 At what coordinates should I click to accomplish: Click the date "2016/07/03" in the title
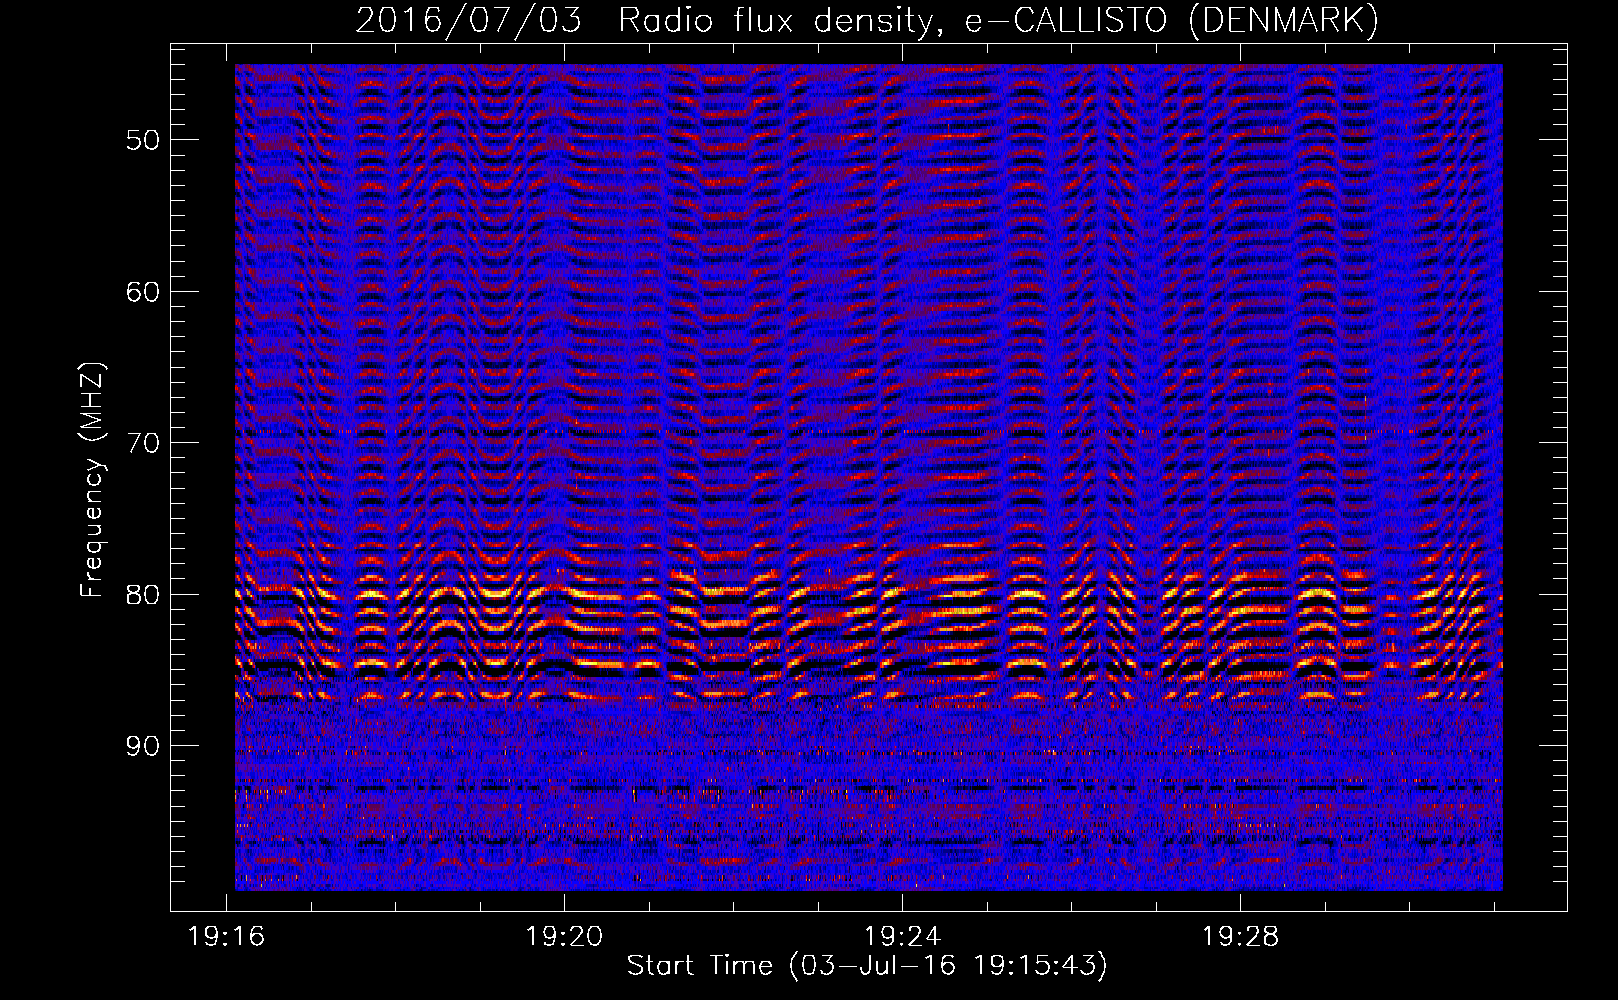[x=468, y=21]
